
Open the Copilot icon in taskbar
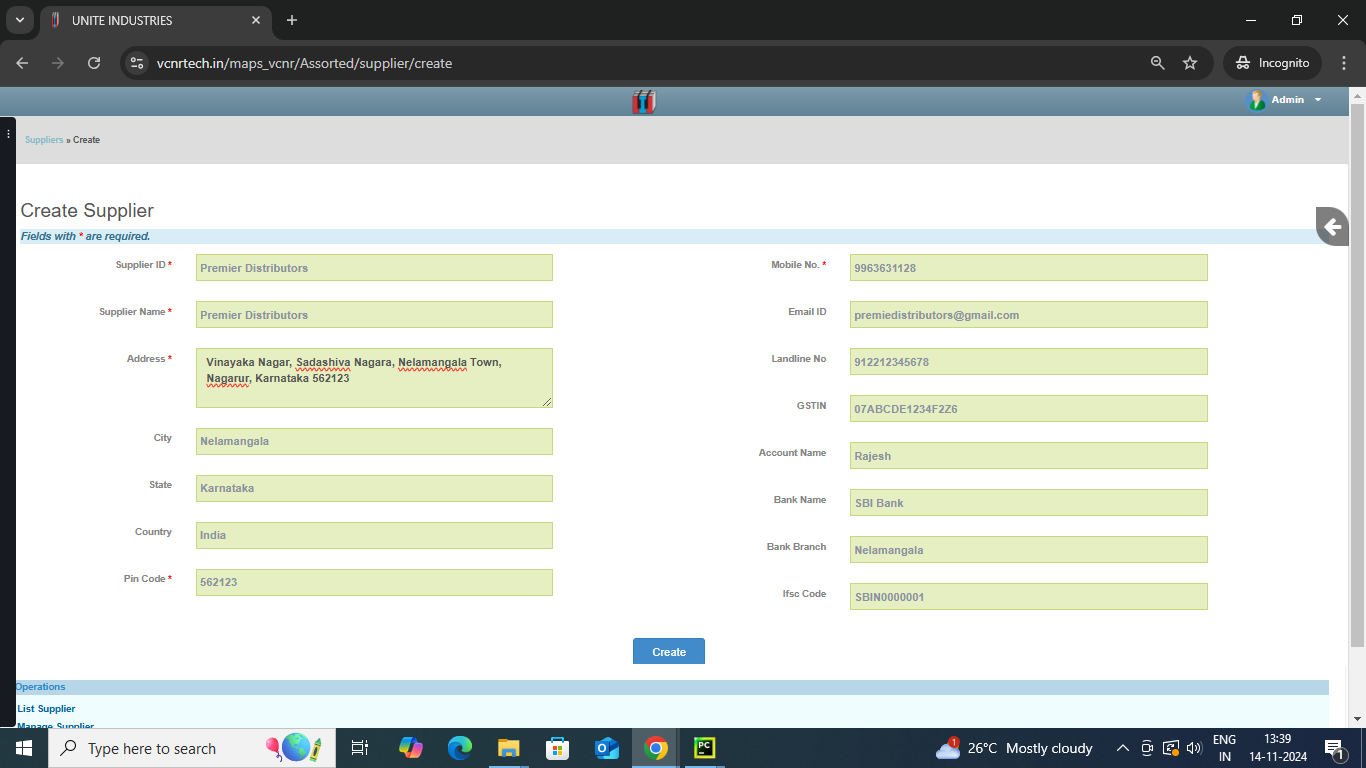[x=410, y=748]
